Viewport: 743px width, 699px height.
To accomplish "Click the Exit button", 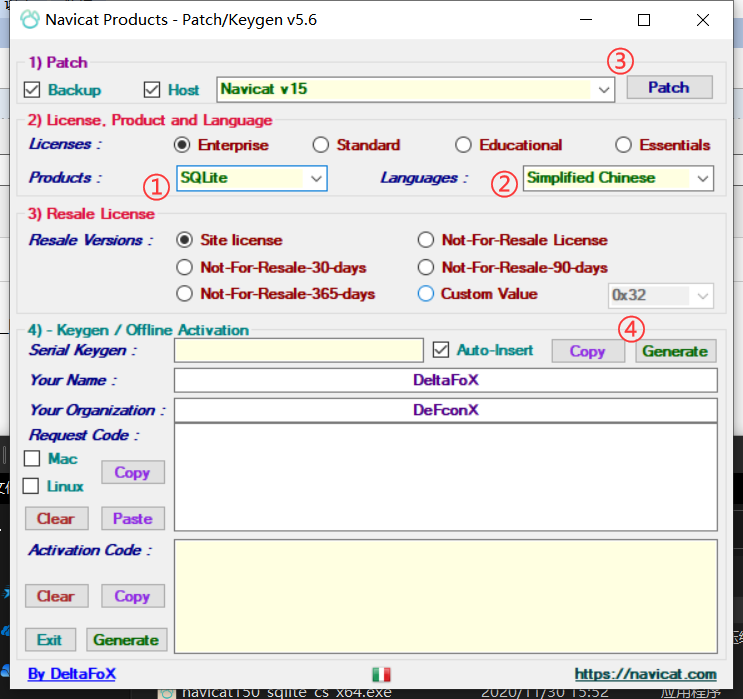I will [50, 640].
